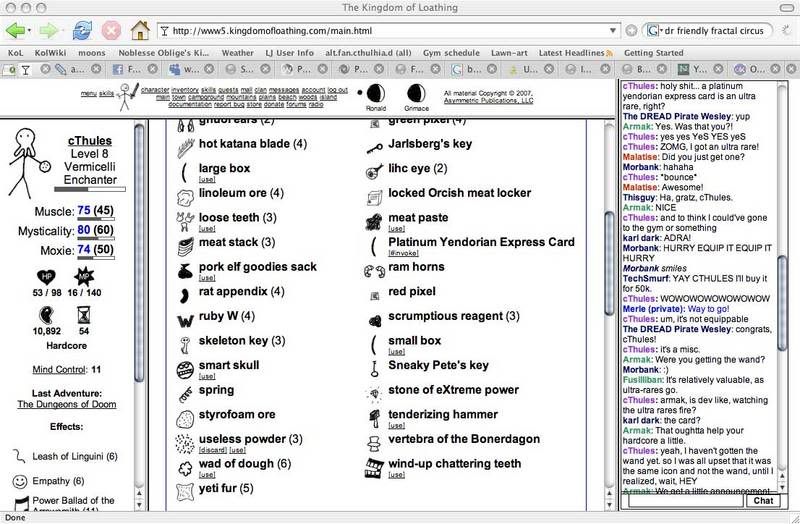This screenshot has width=800, height=524.
Task: Click the inventory pane scrollbar thumb
Action: coord(609,263)
